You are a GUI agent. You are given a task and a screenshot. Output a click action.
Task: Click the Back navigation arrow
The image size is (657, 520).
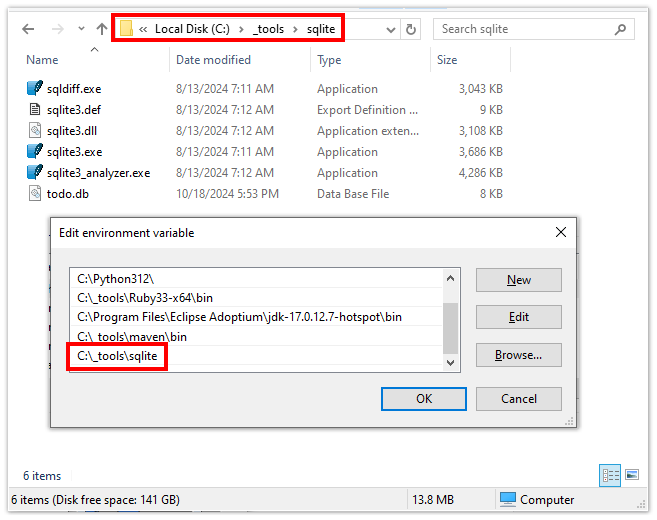pyautogui.click(x=27, y=29)
